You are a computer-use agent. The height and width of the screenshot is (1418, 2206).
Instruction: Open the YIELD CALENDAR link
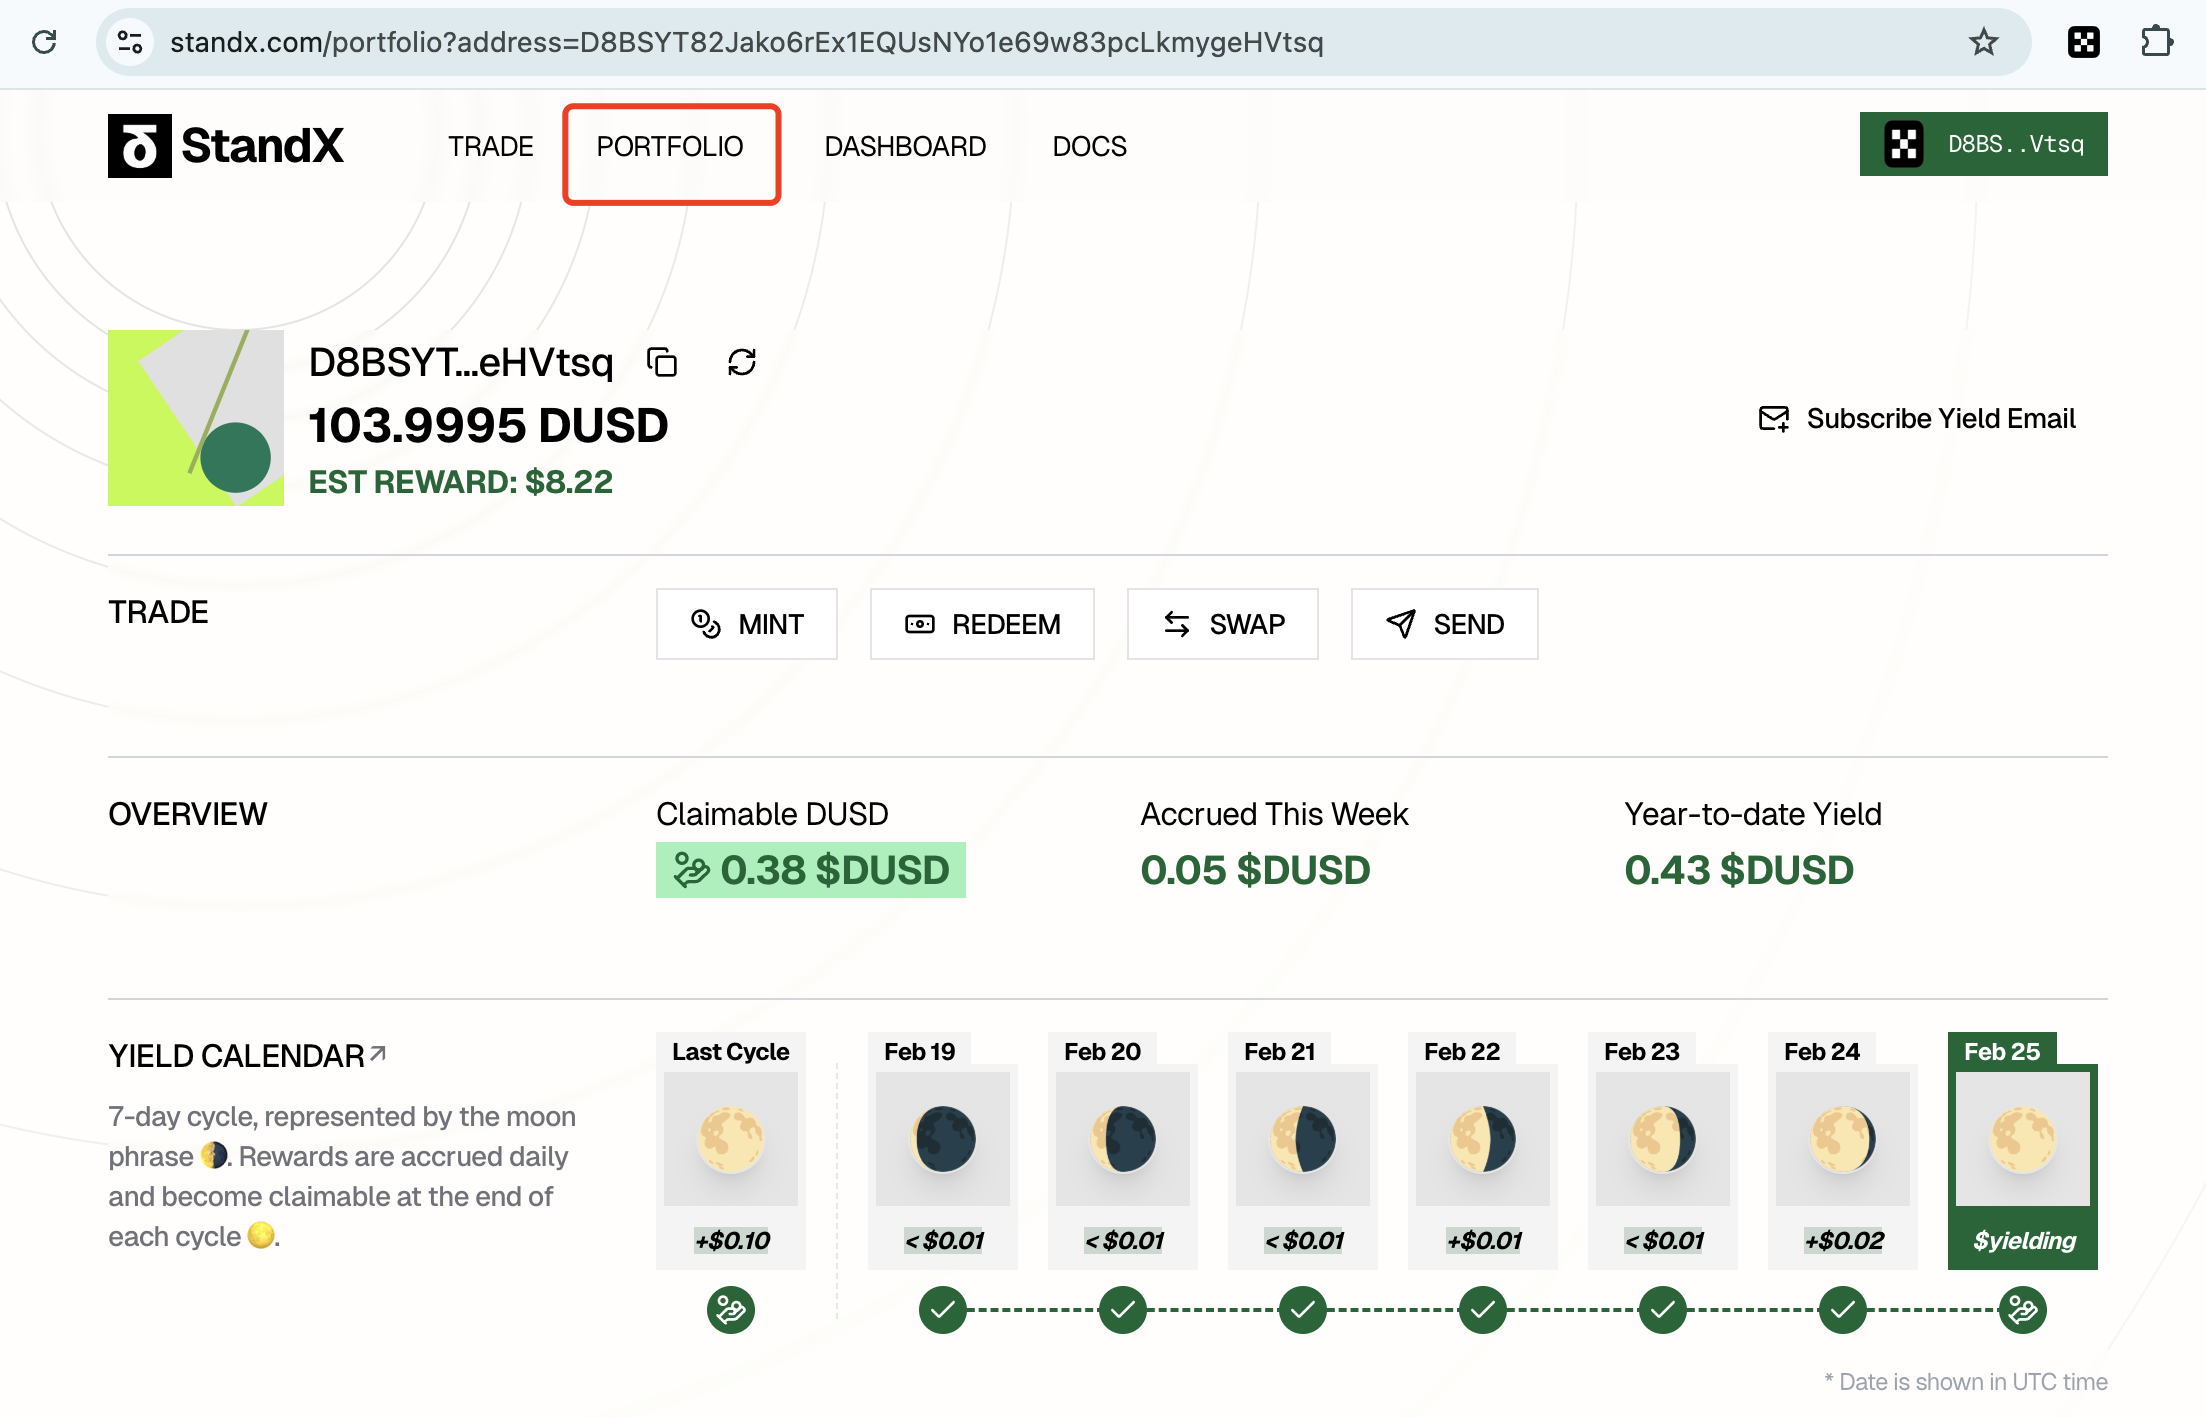(247, 1056)
